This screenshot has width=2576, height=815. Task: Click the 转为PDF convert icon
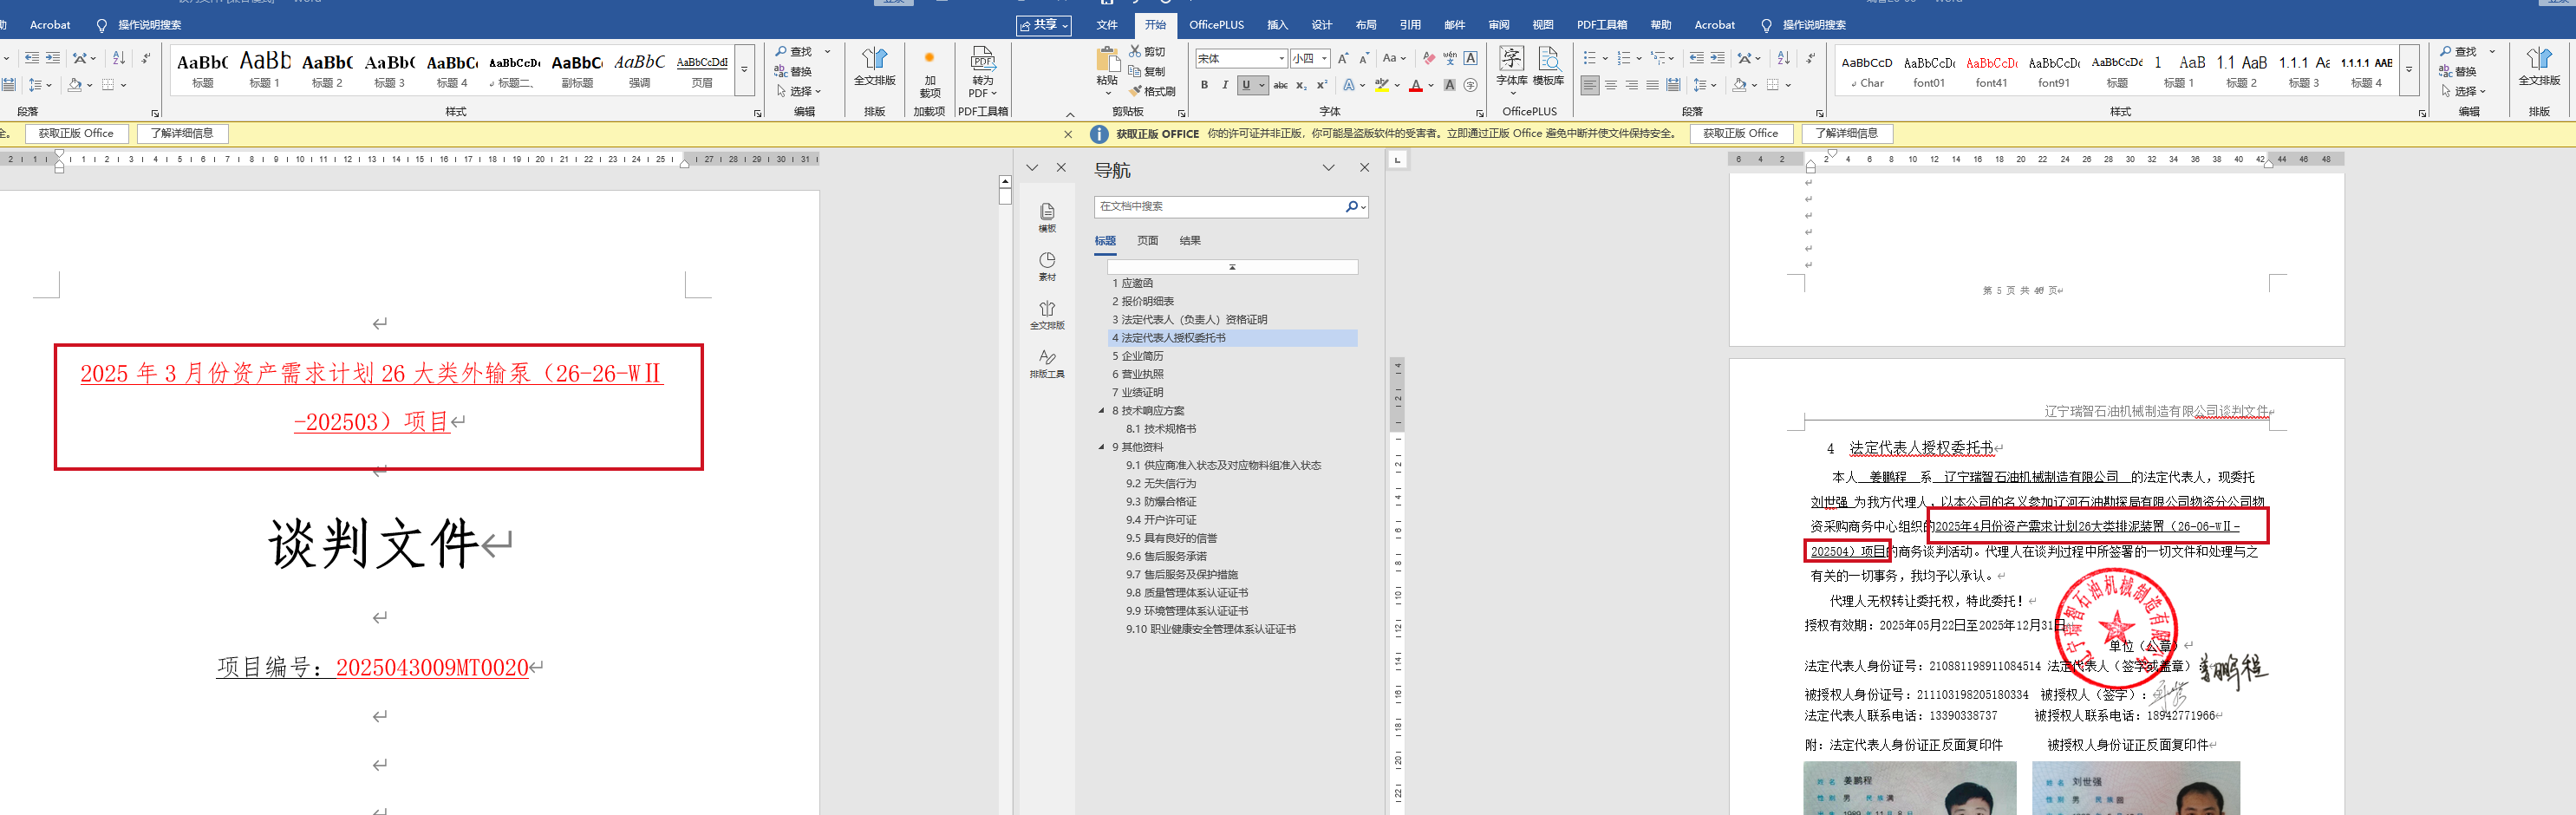click(982, 70)
